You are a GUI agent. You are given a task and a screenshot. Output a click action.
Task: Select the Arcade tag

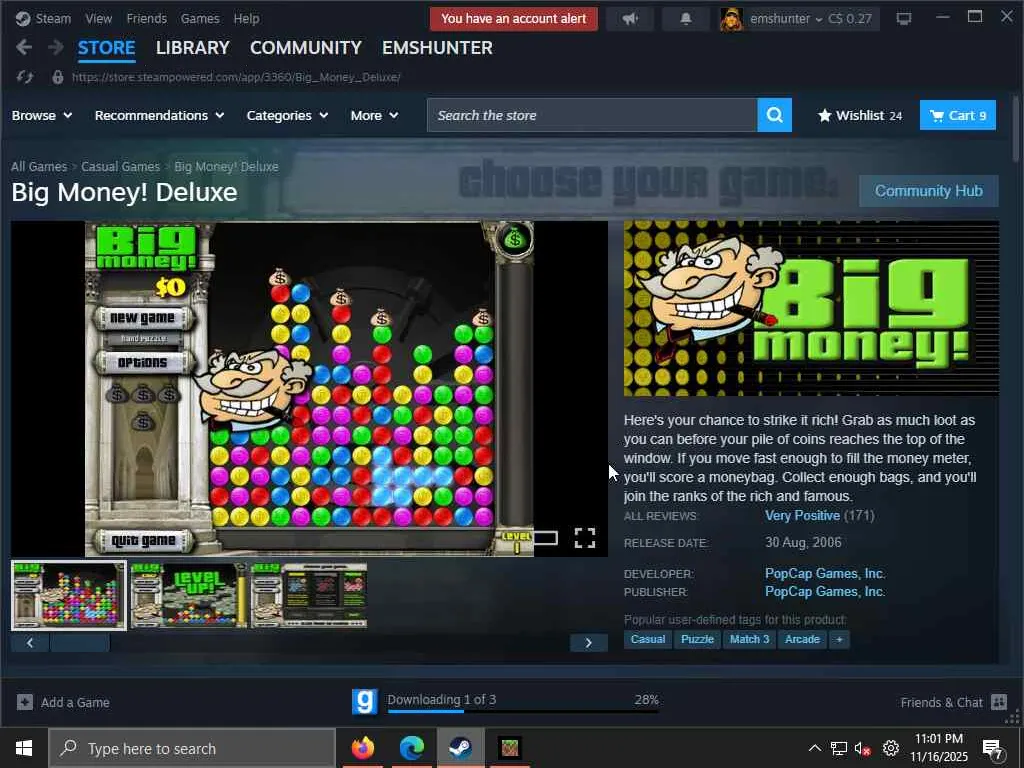(x=802, y=639)
